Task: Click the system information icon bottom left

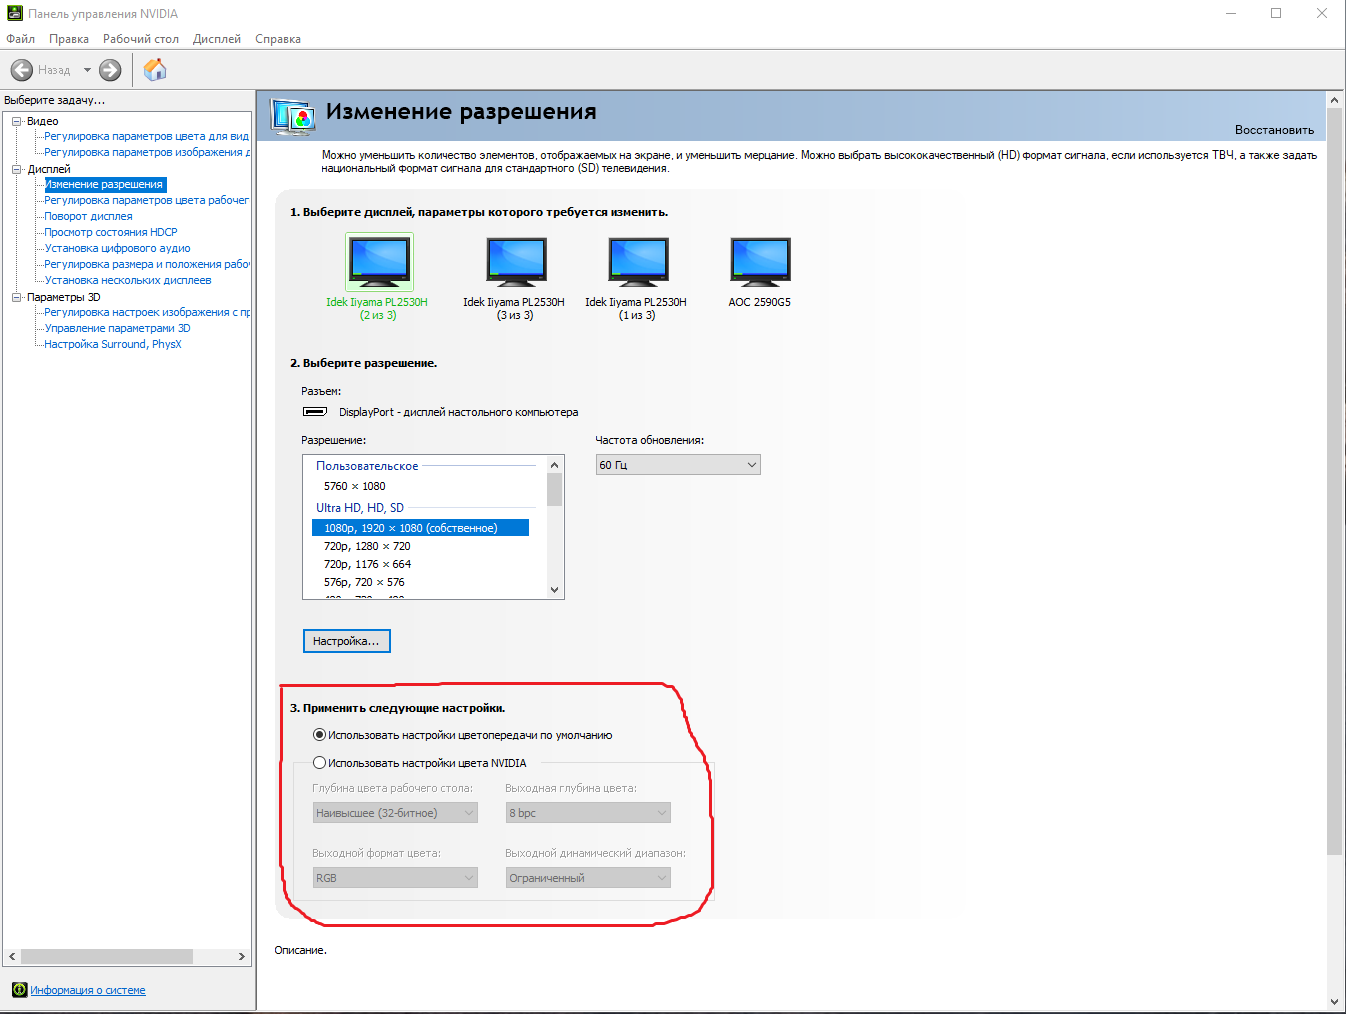Action: 20,989
